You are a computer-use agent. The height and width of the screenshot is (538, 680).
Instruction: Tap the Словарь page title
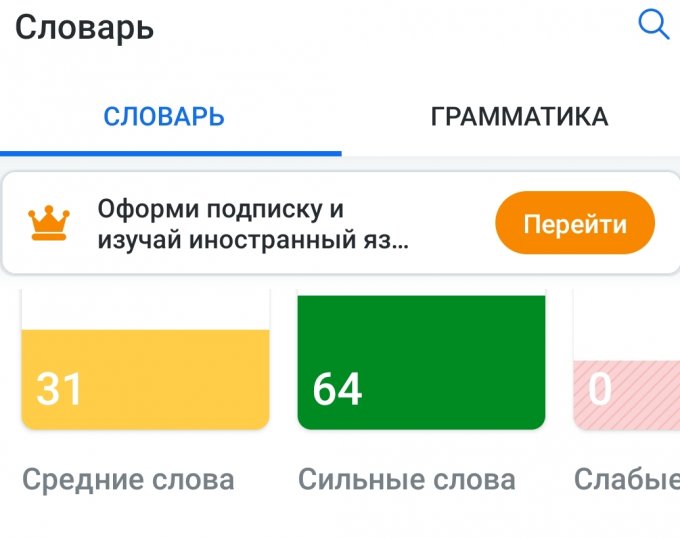[x=84, y=27]
